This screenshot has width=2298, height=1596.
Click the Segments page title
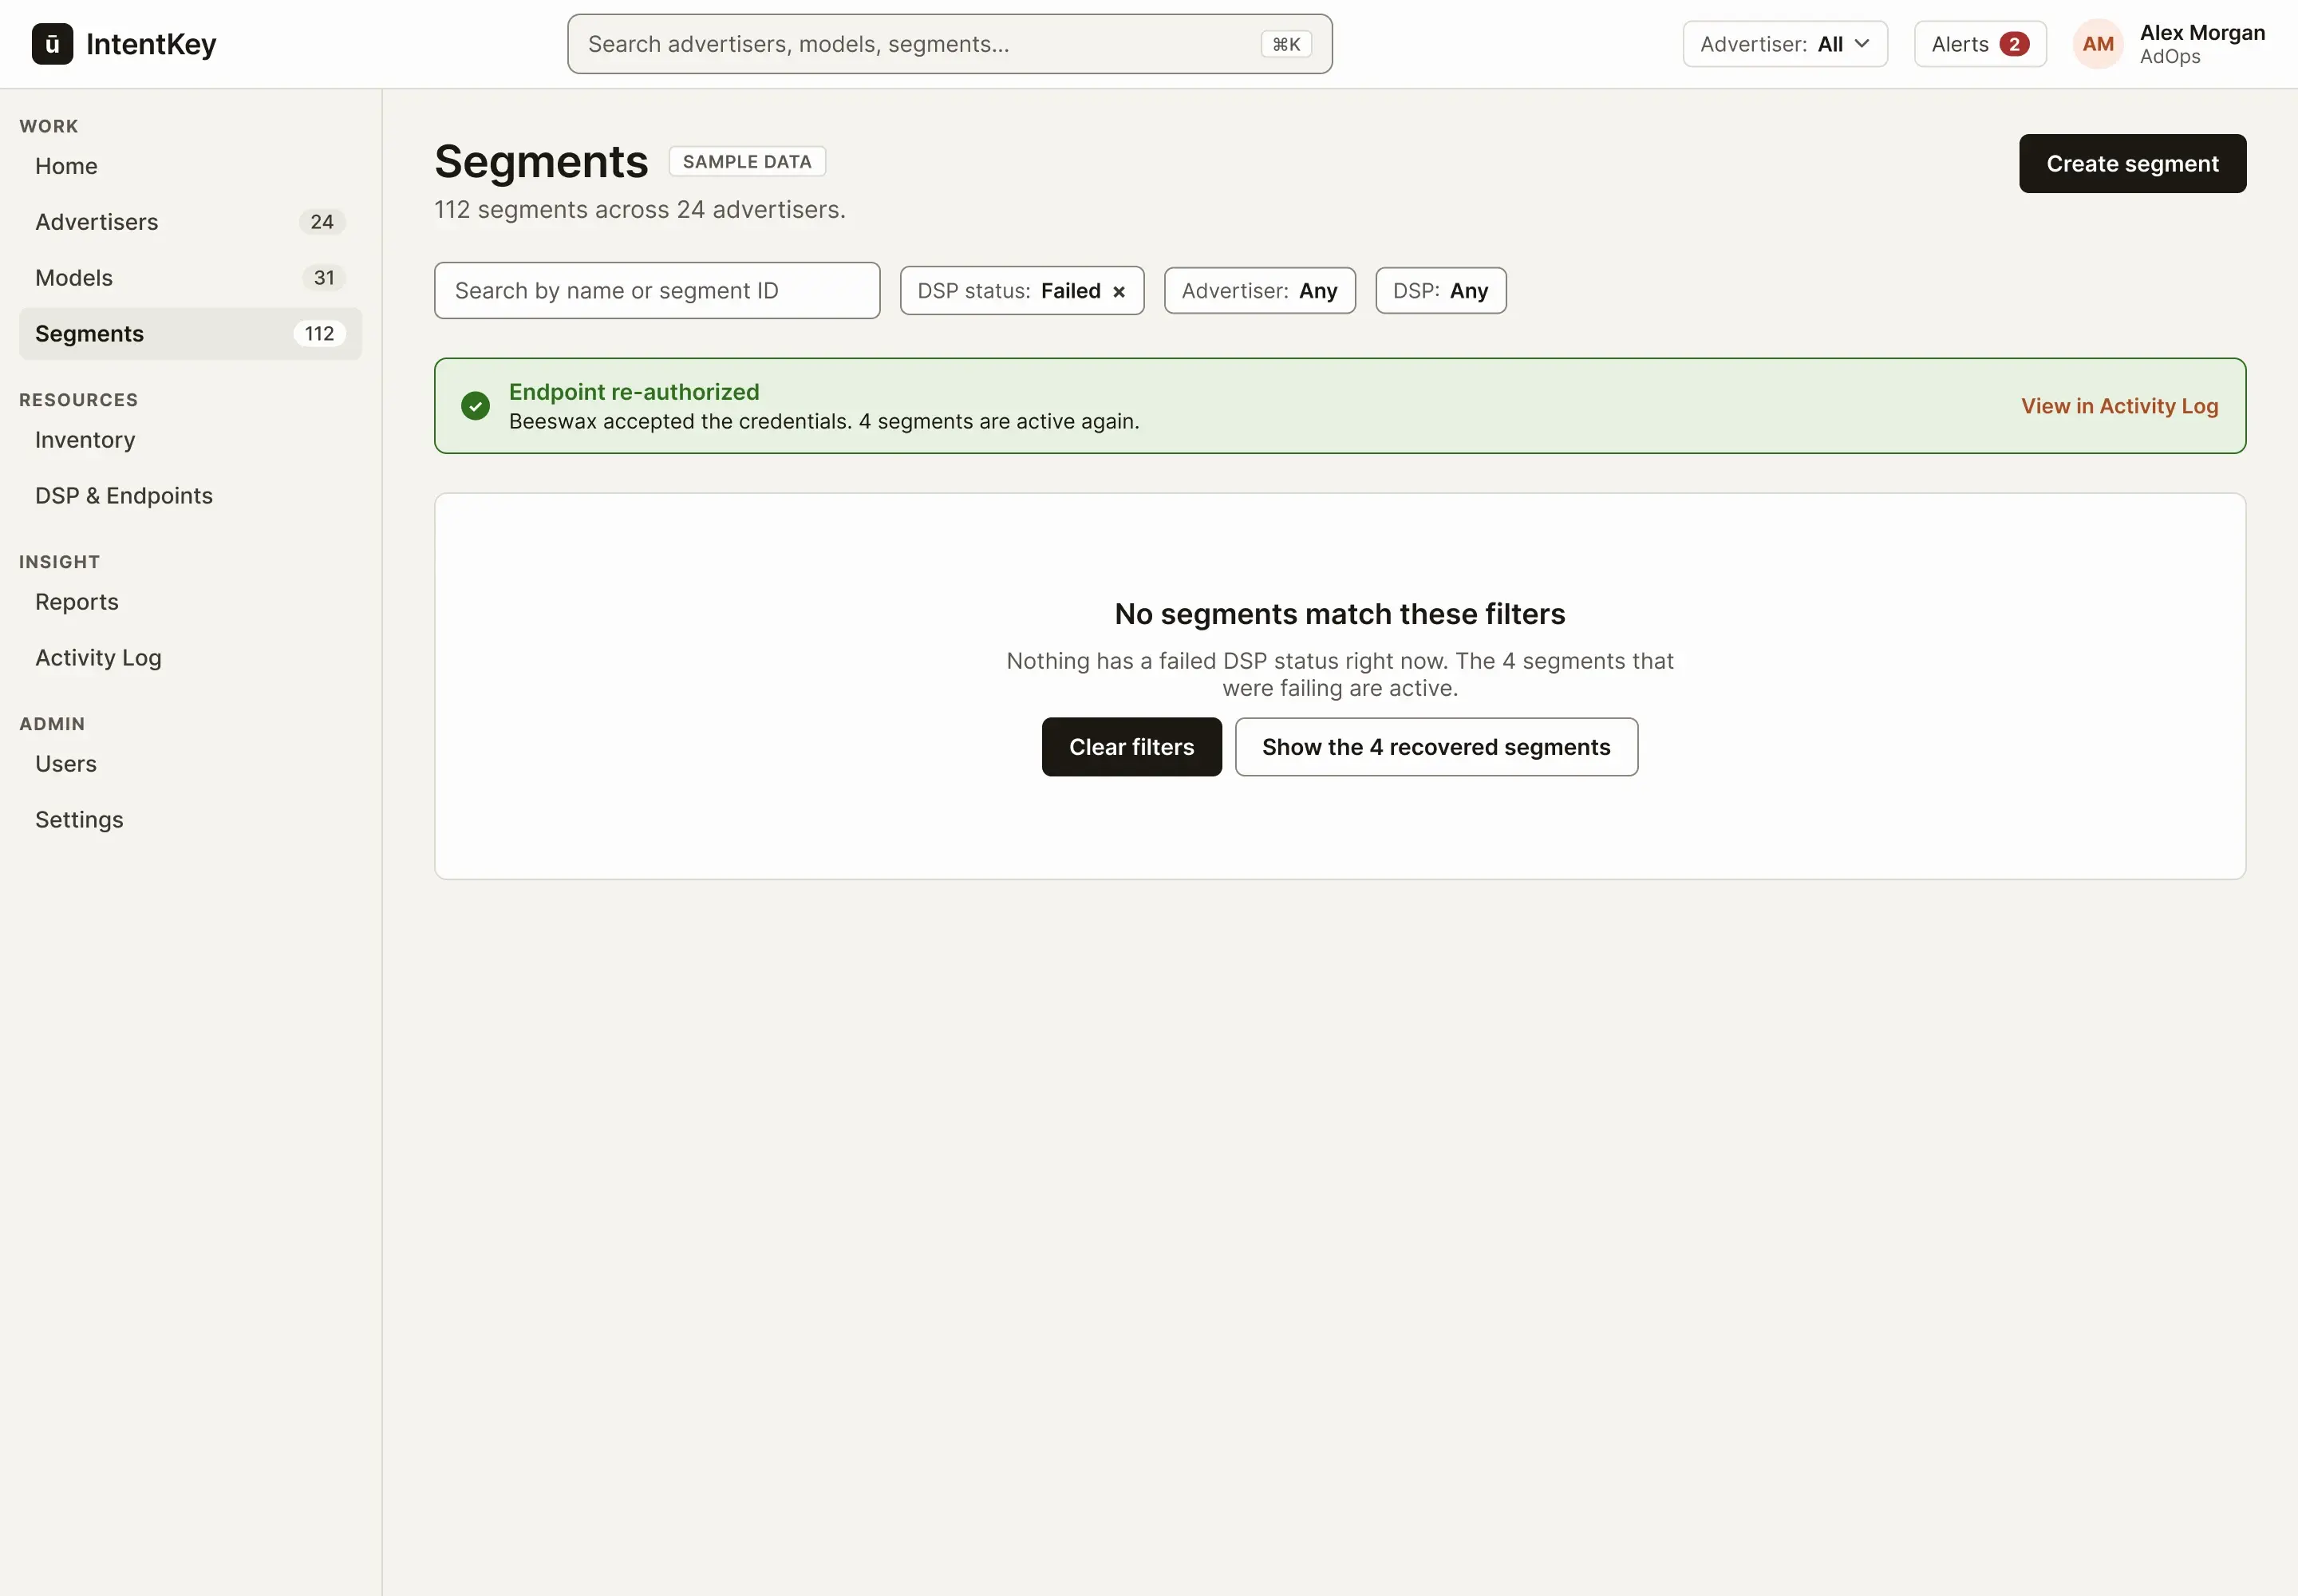point(541,162)
